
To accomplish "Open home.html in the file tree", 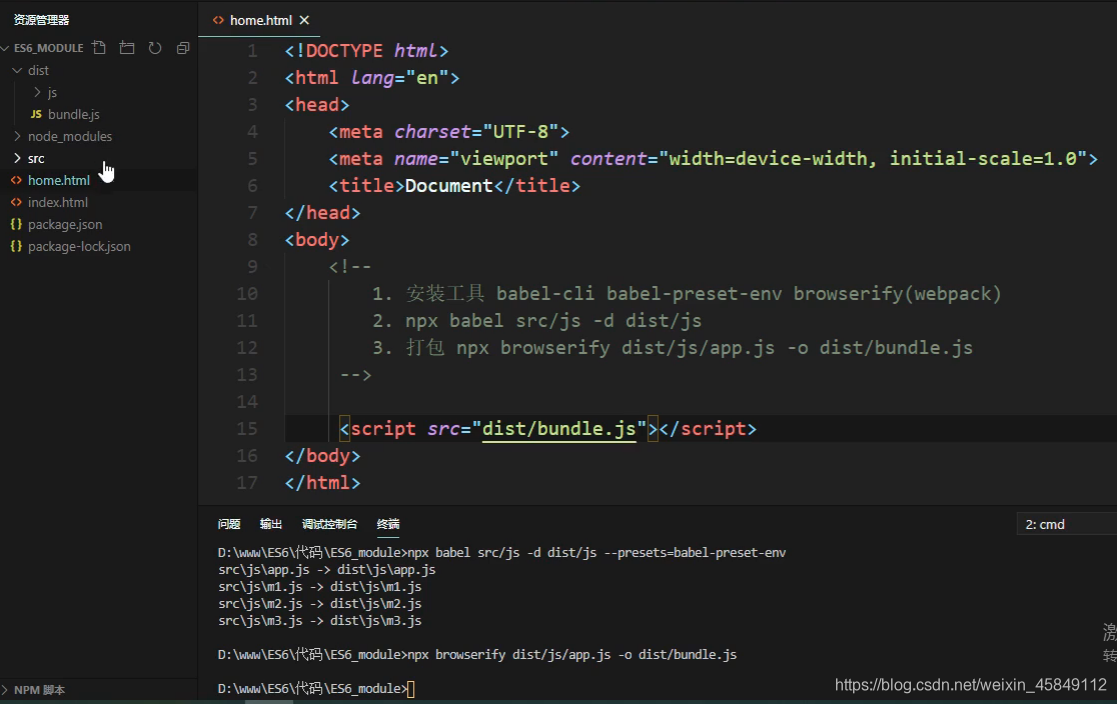I will click(x=58, y=180).
